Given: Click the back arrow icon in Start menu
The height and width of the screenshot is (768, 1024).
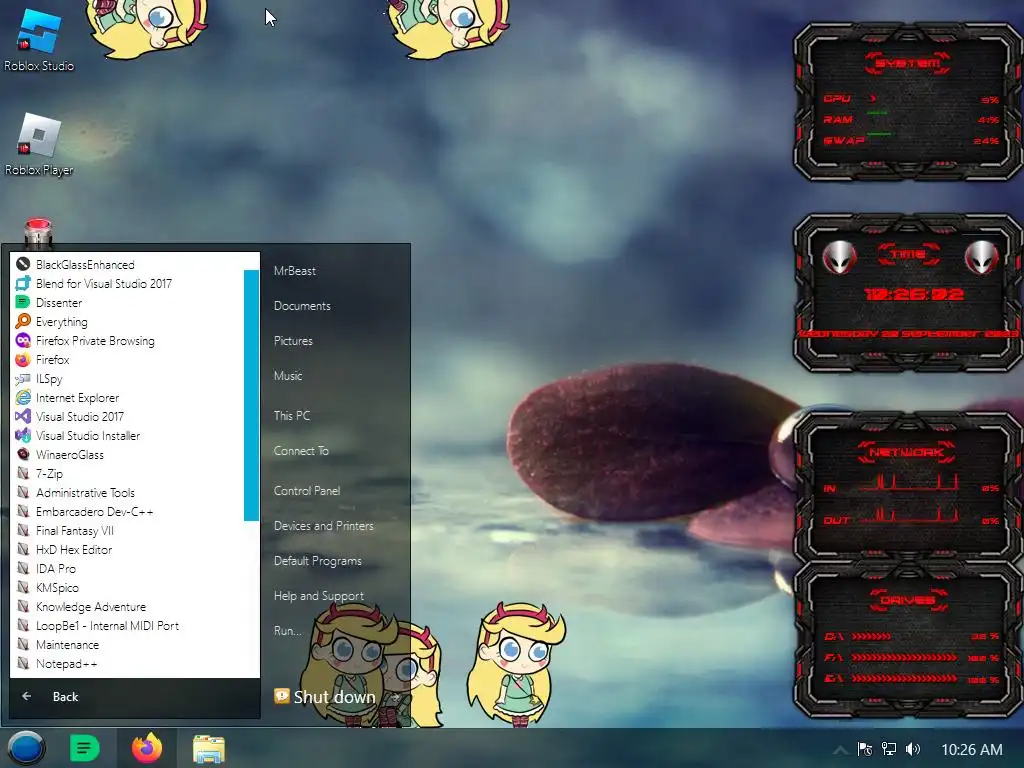Looking at the screenshot, I should [27, 696].
